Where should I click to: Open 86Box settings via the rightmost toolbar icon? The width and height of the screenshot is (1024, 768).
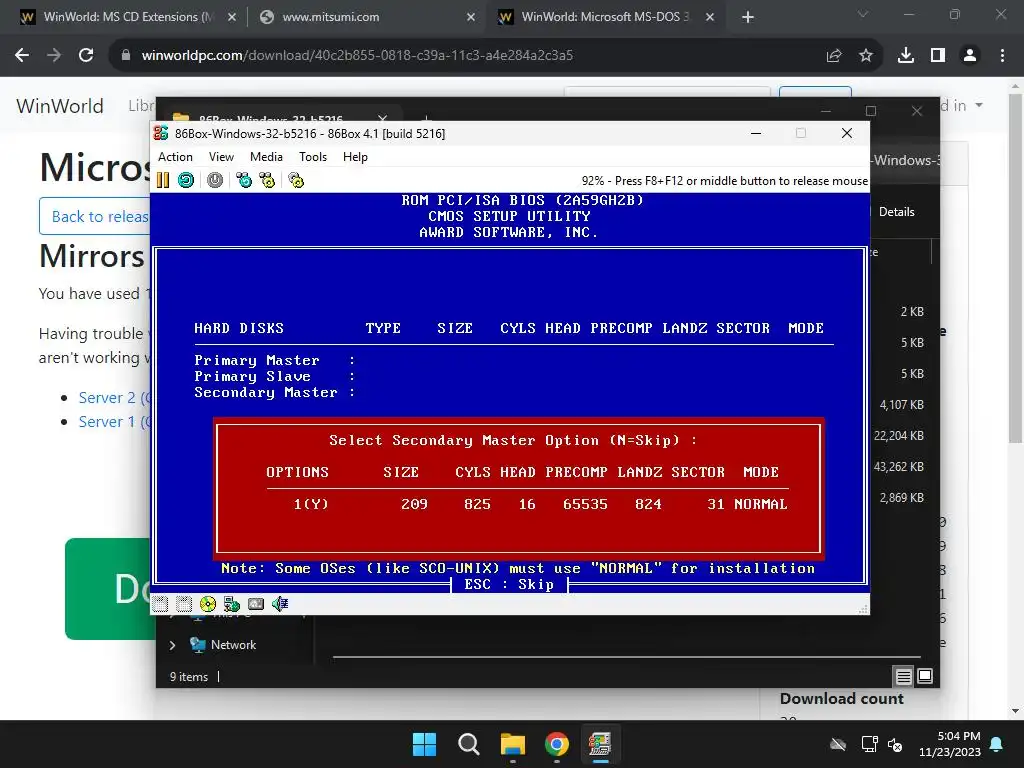(296, 180)
